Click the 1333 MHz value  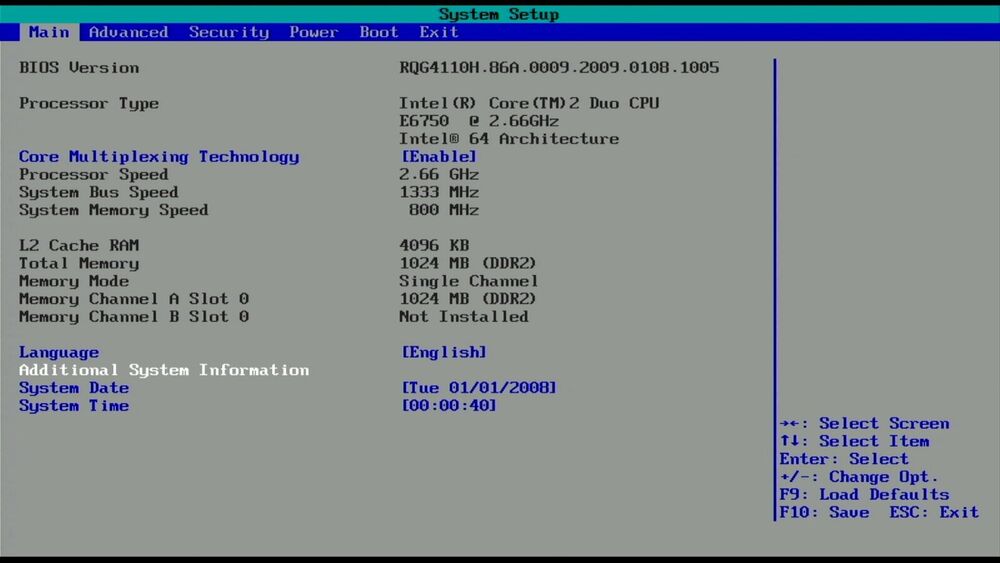(439, 193)
